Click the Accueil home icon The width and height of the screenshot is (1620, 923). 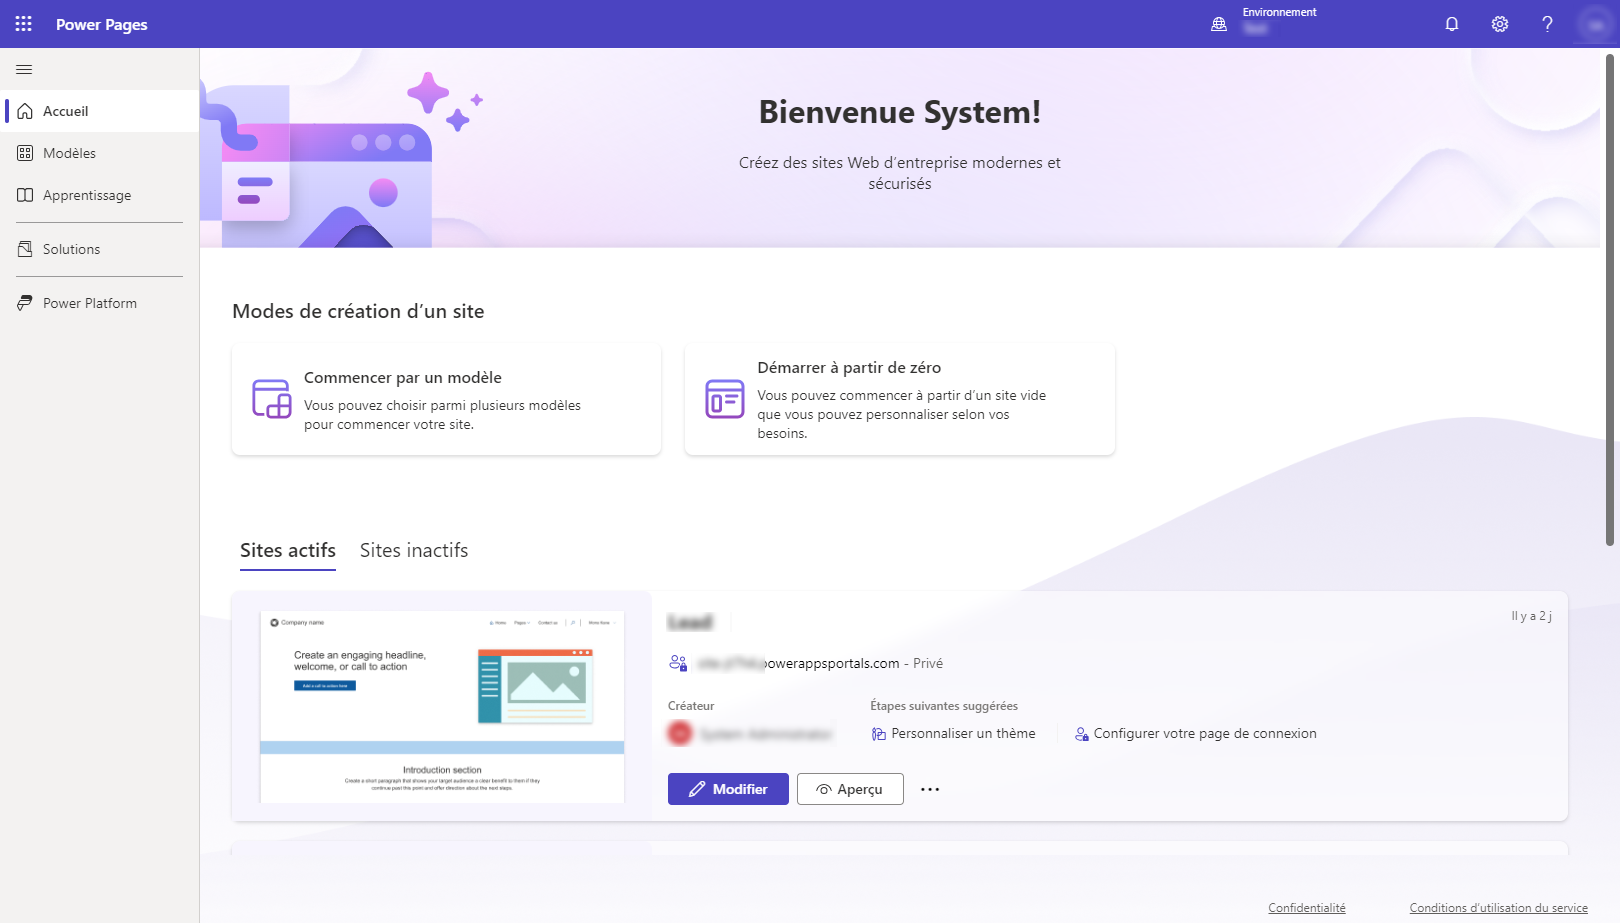pos(25,111)
